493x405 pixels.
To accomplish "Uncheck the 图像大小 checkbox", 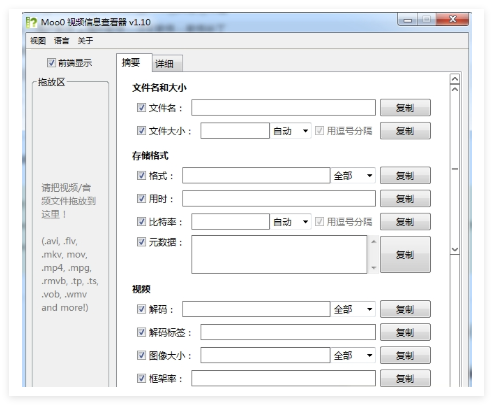I will tap(141, 355).
